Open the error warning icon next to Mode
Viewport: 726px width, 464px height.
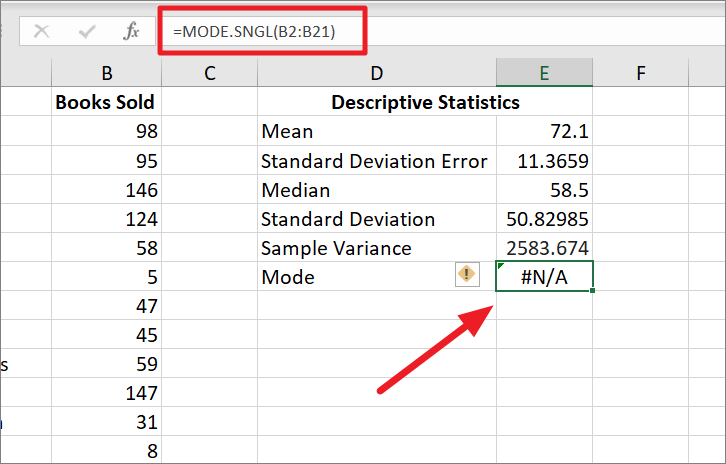pos(467,275)
